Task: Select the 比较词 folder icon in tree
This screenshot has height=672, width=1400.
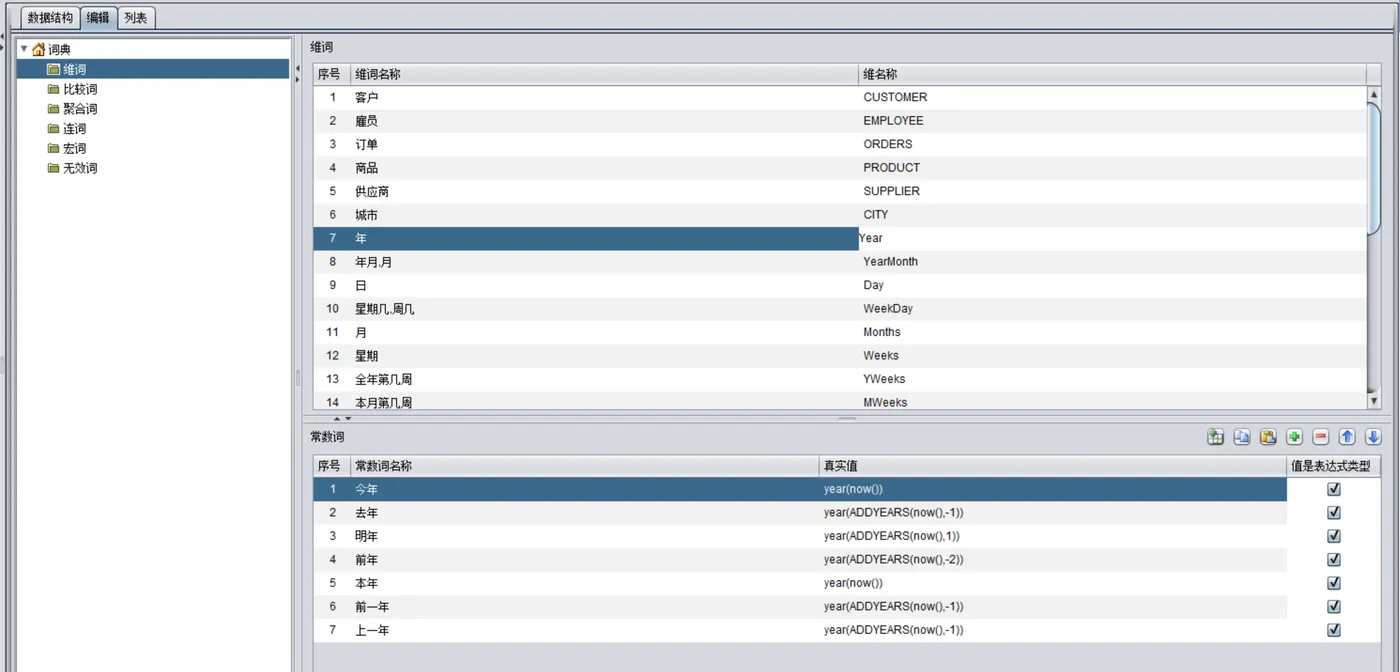Action: 54,89
